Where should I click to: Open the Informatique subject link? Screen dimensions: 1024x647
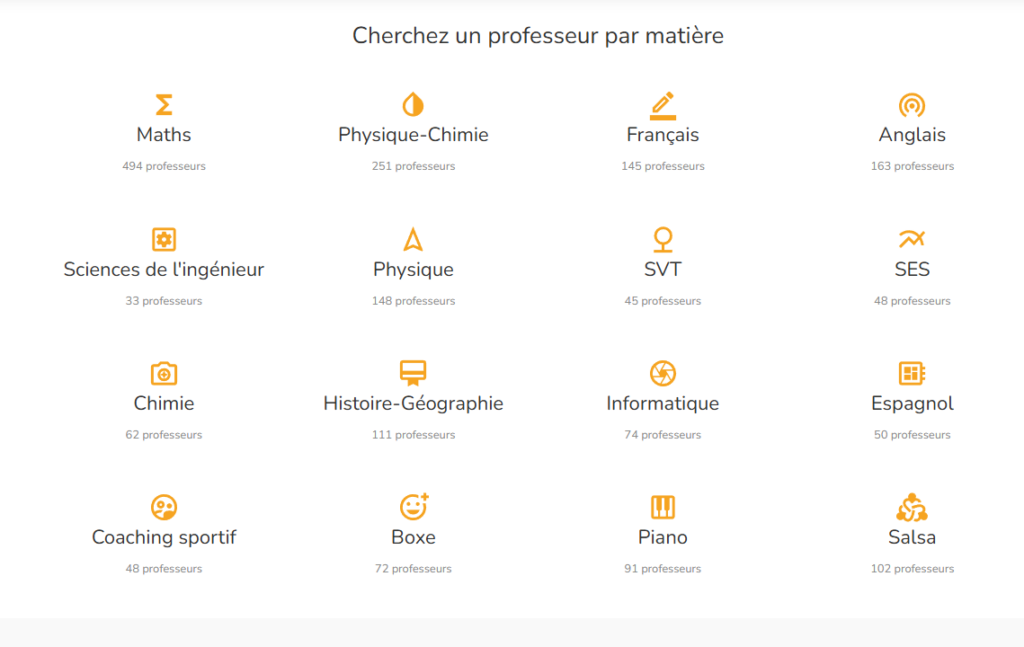(663, 403)
